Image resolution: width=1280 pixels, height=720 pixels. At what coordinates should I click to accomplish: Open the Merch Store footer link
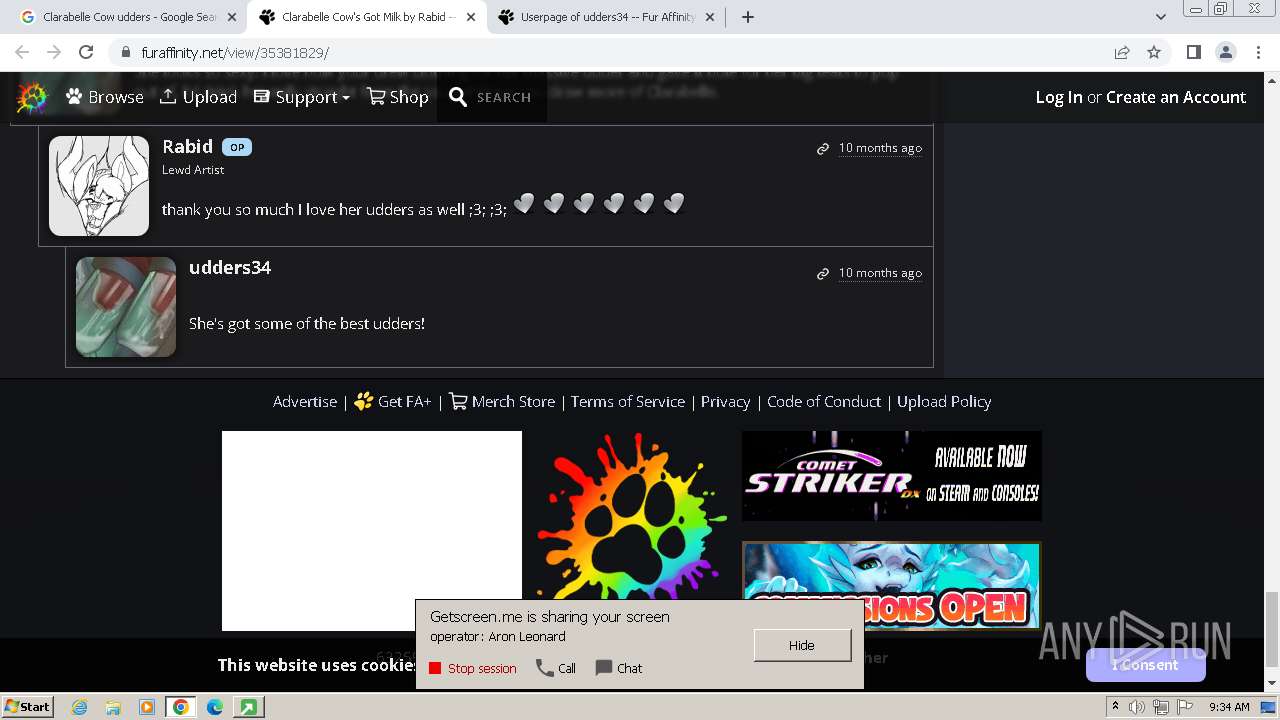pos(502,401)
